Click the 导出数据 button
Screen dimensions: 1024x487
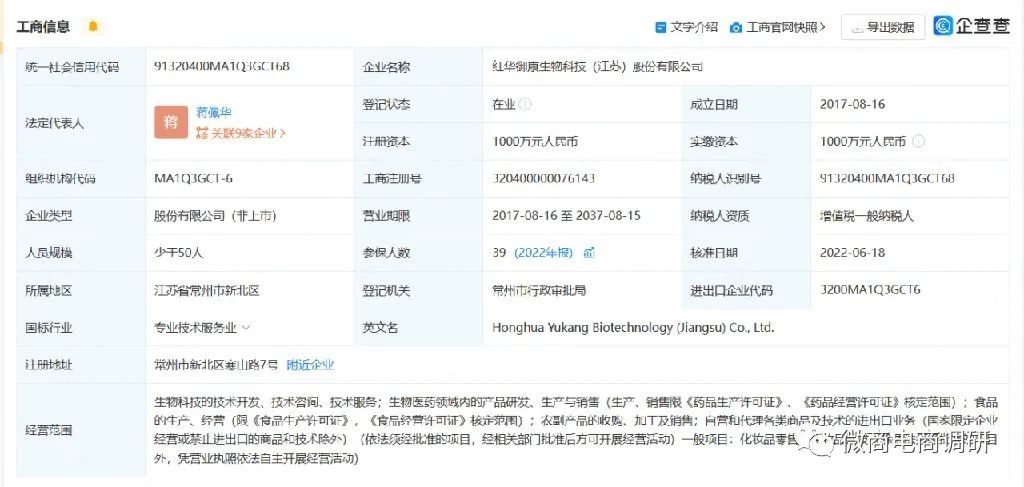pyautogui.click(x=882, y=27)
